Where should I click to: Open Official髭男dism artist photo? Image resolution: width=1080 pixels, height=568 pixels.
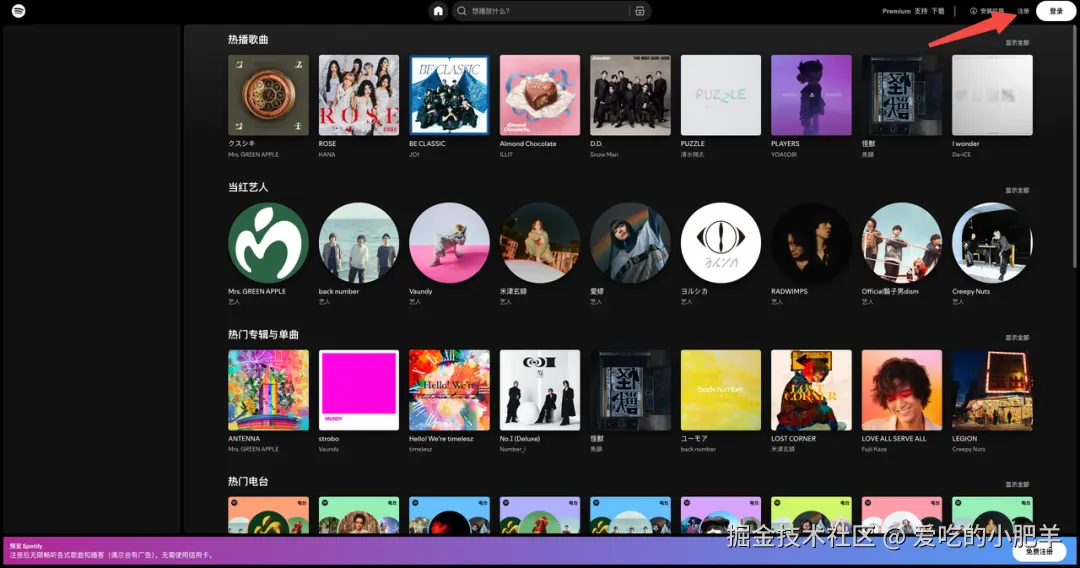click(902, 242)
